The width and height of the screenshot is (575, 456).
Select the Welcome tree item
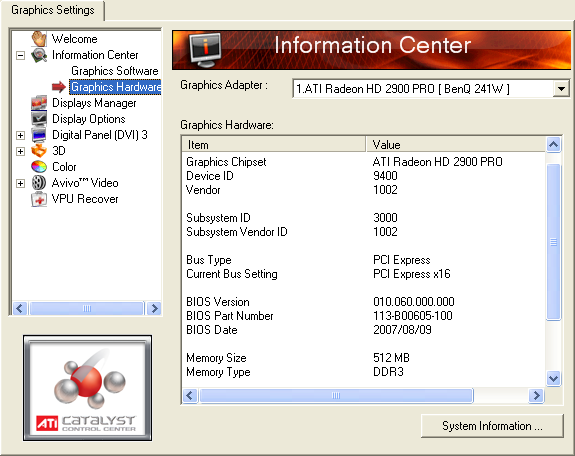click(74, 39)
